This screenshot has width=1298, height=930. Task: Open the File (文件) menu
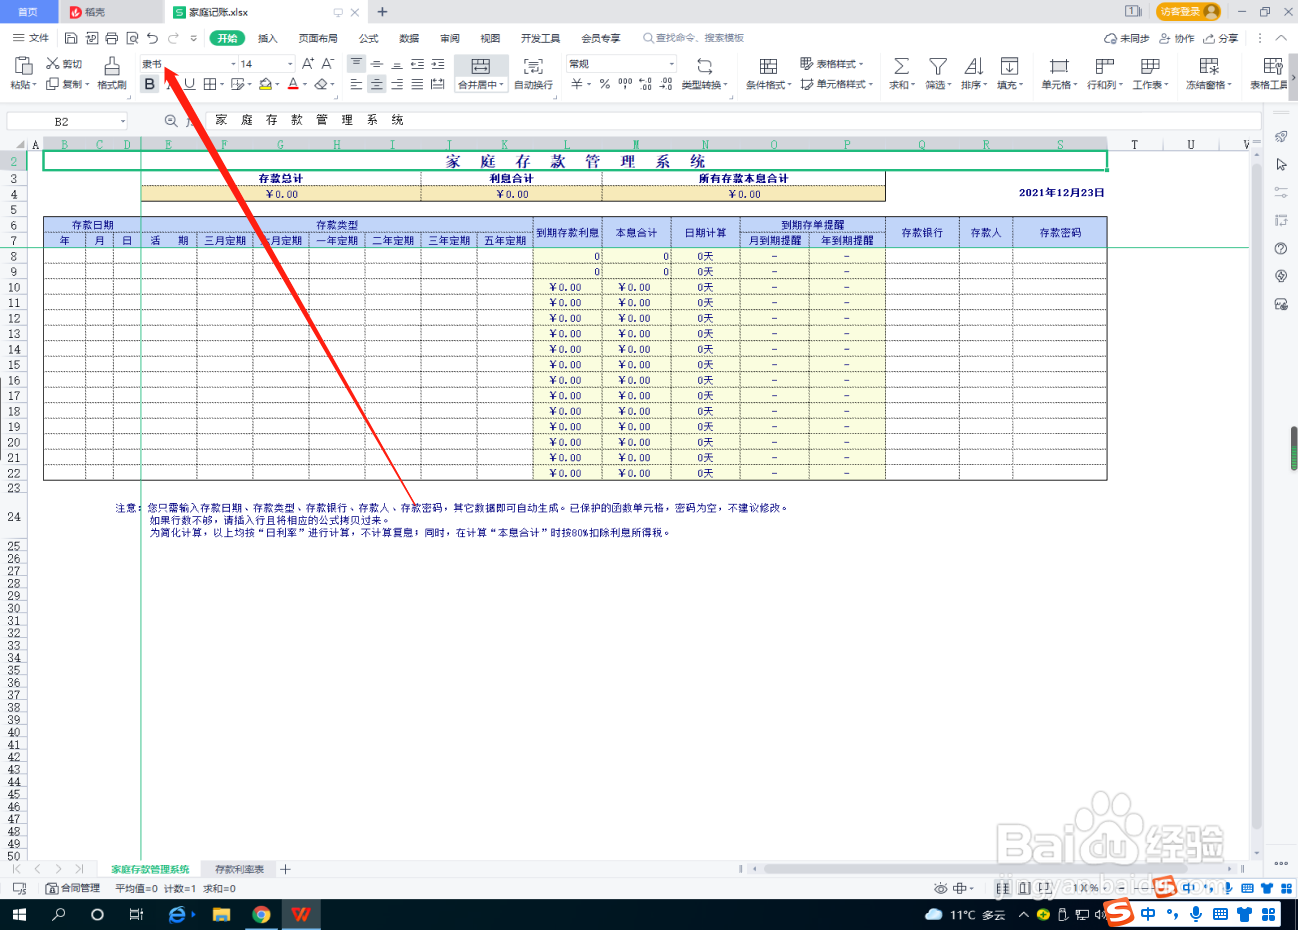click(x=31, y=38)
